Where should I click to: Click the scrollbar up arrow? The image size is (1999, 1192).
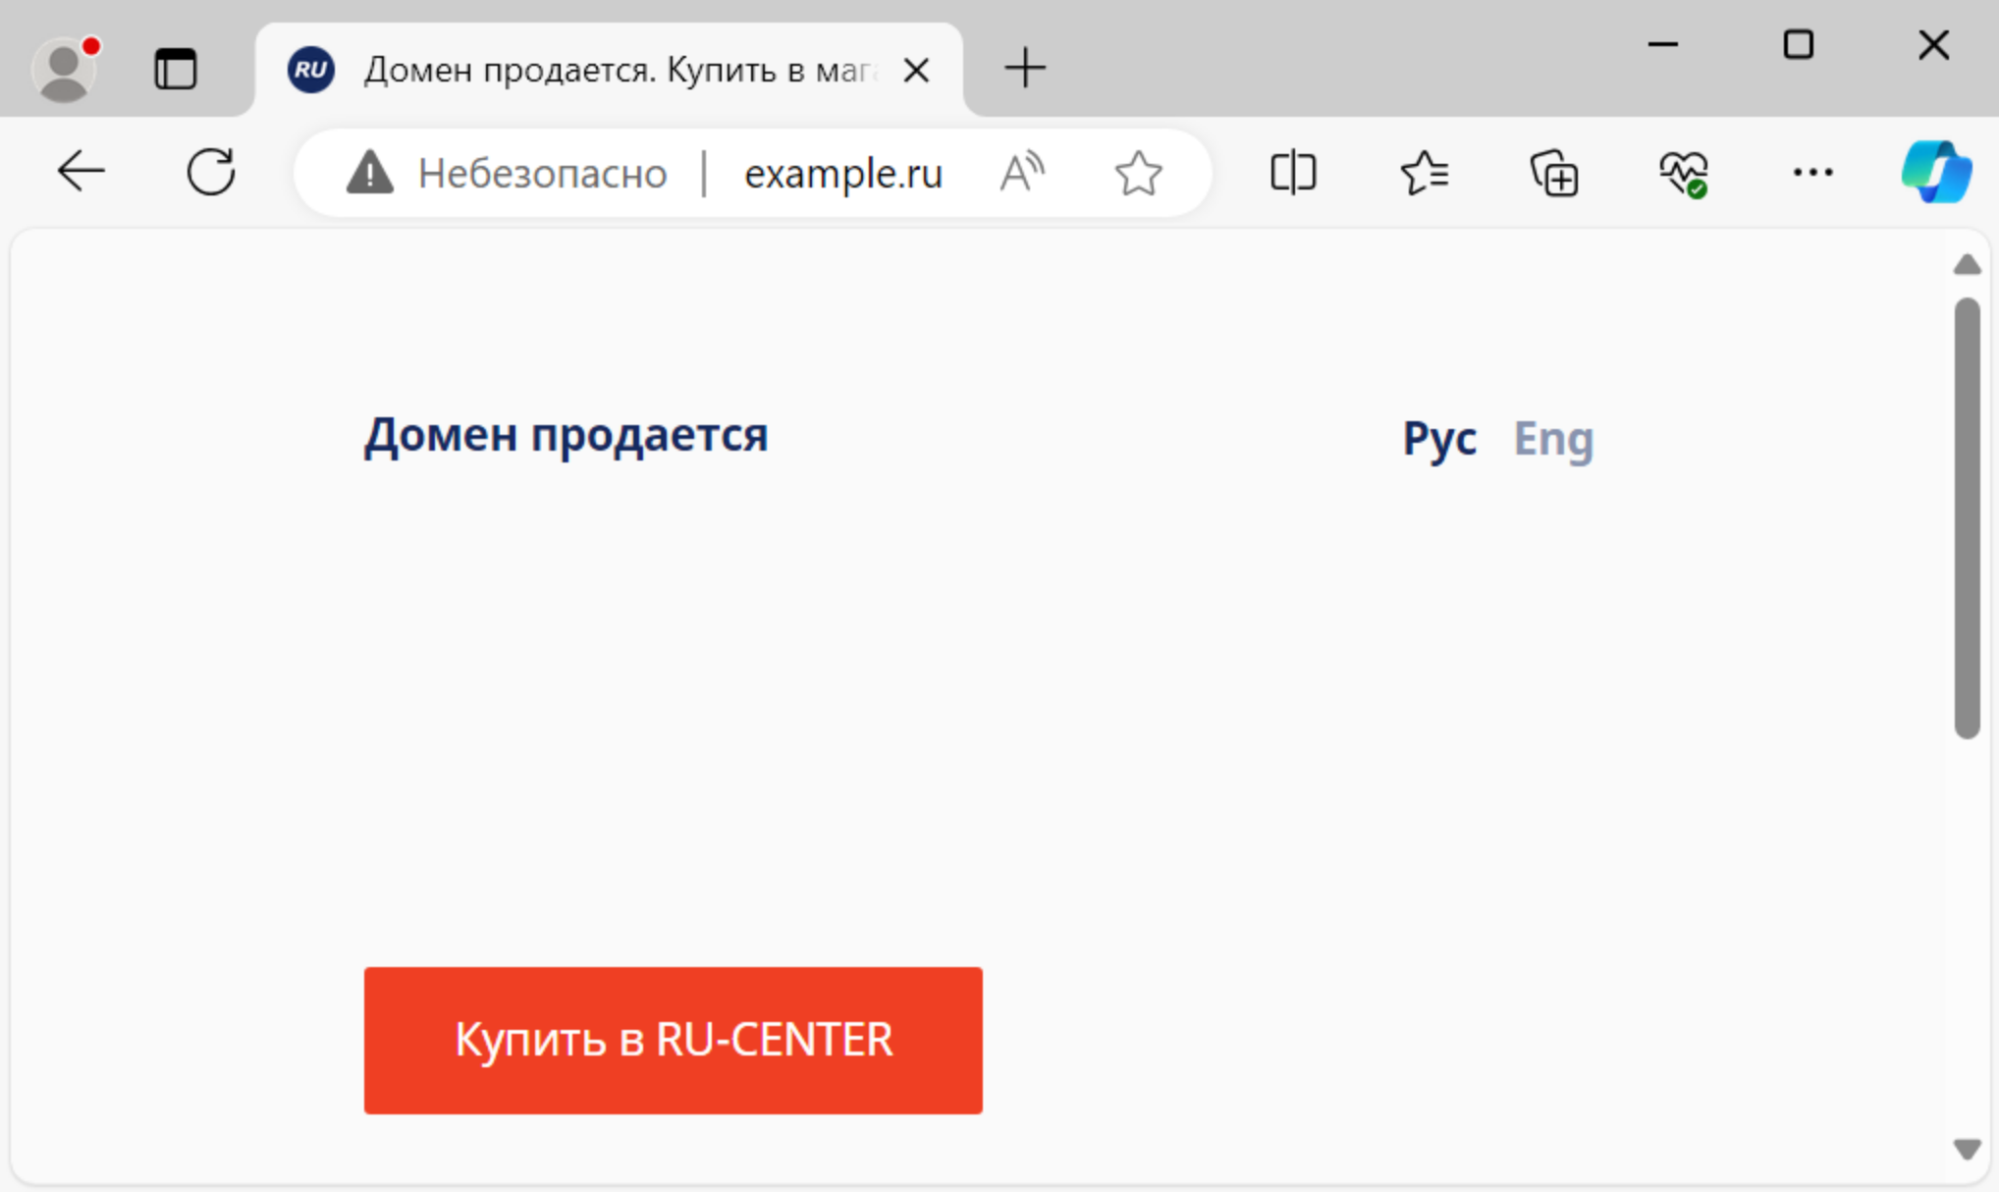pyautogui.click(x=1967, y=264)
